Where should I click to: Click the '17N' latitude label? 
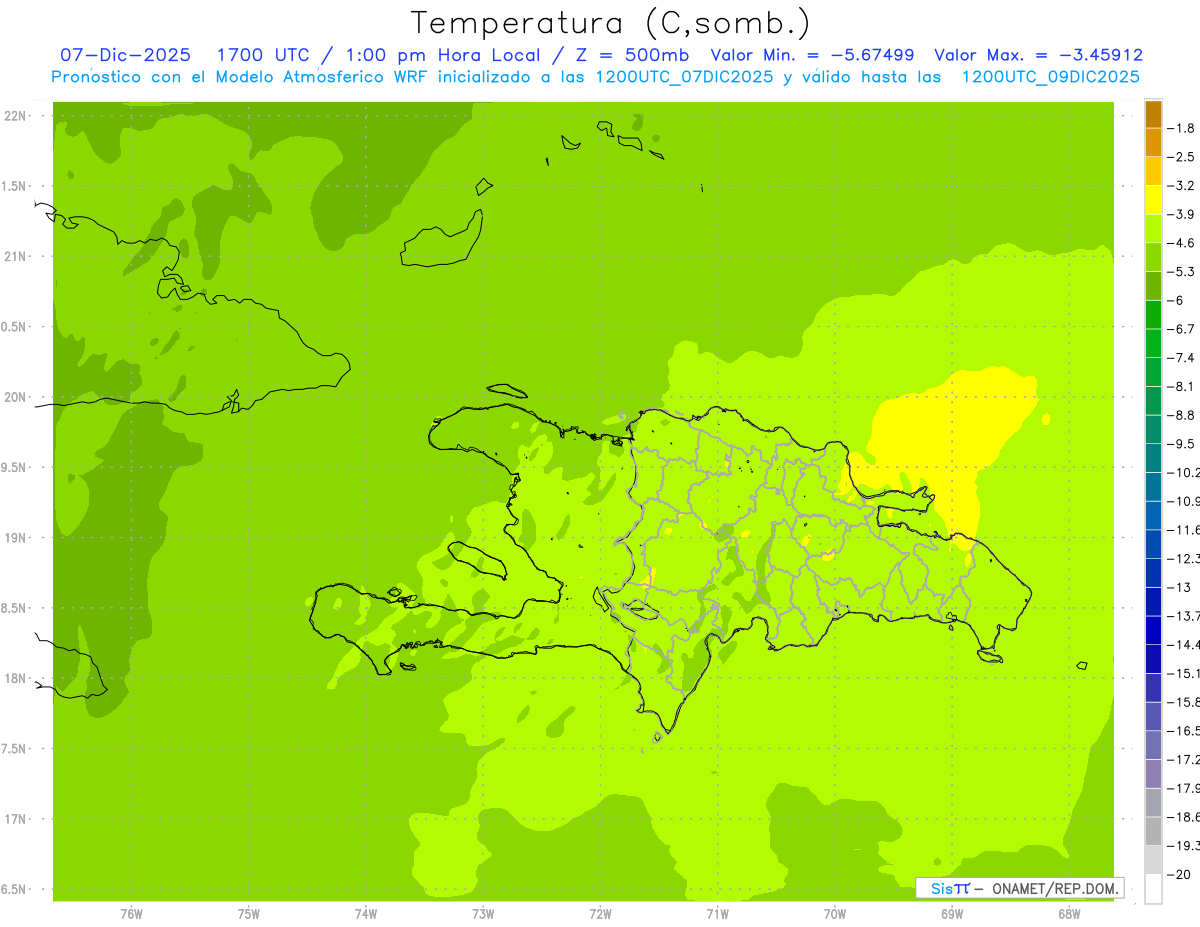16,819
